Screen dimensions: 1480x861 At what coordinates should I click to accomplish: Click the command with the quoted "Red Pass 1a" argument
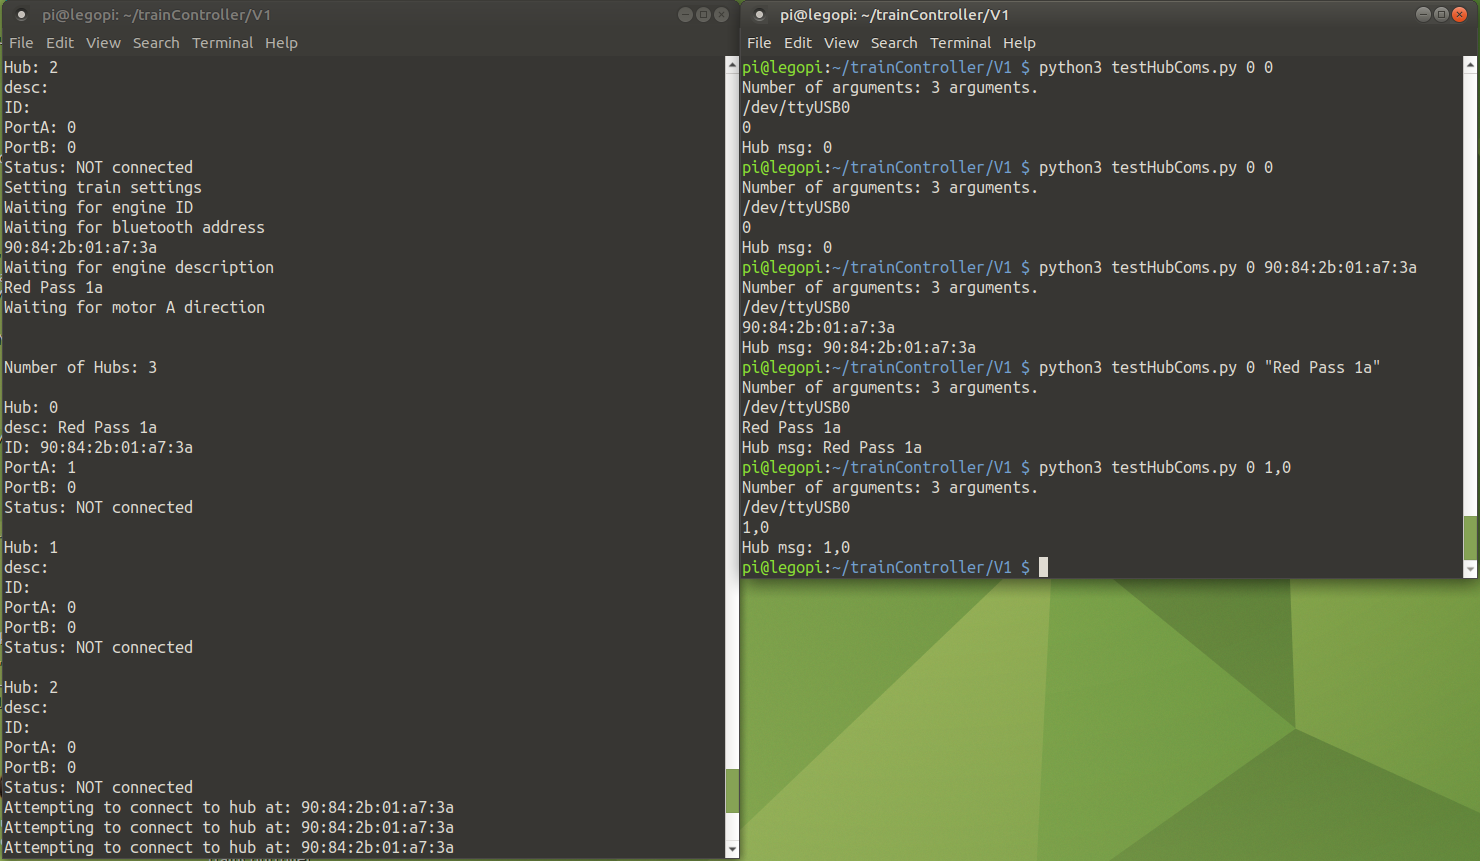[x=1209, y=367]
